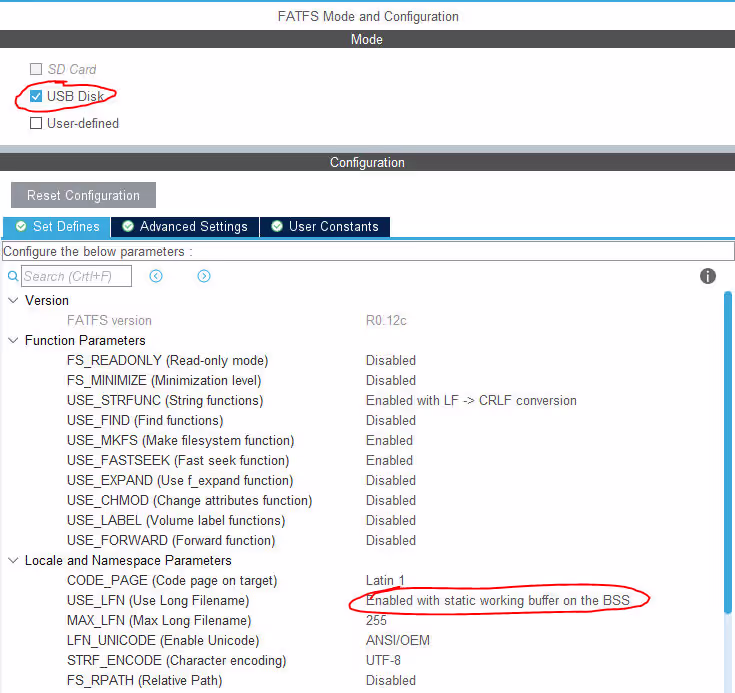735x693 pixels.
Task: Select FS_MINIMIZE (Minimization level) label
Action: (x=164, y=380)
